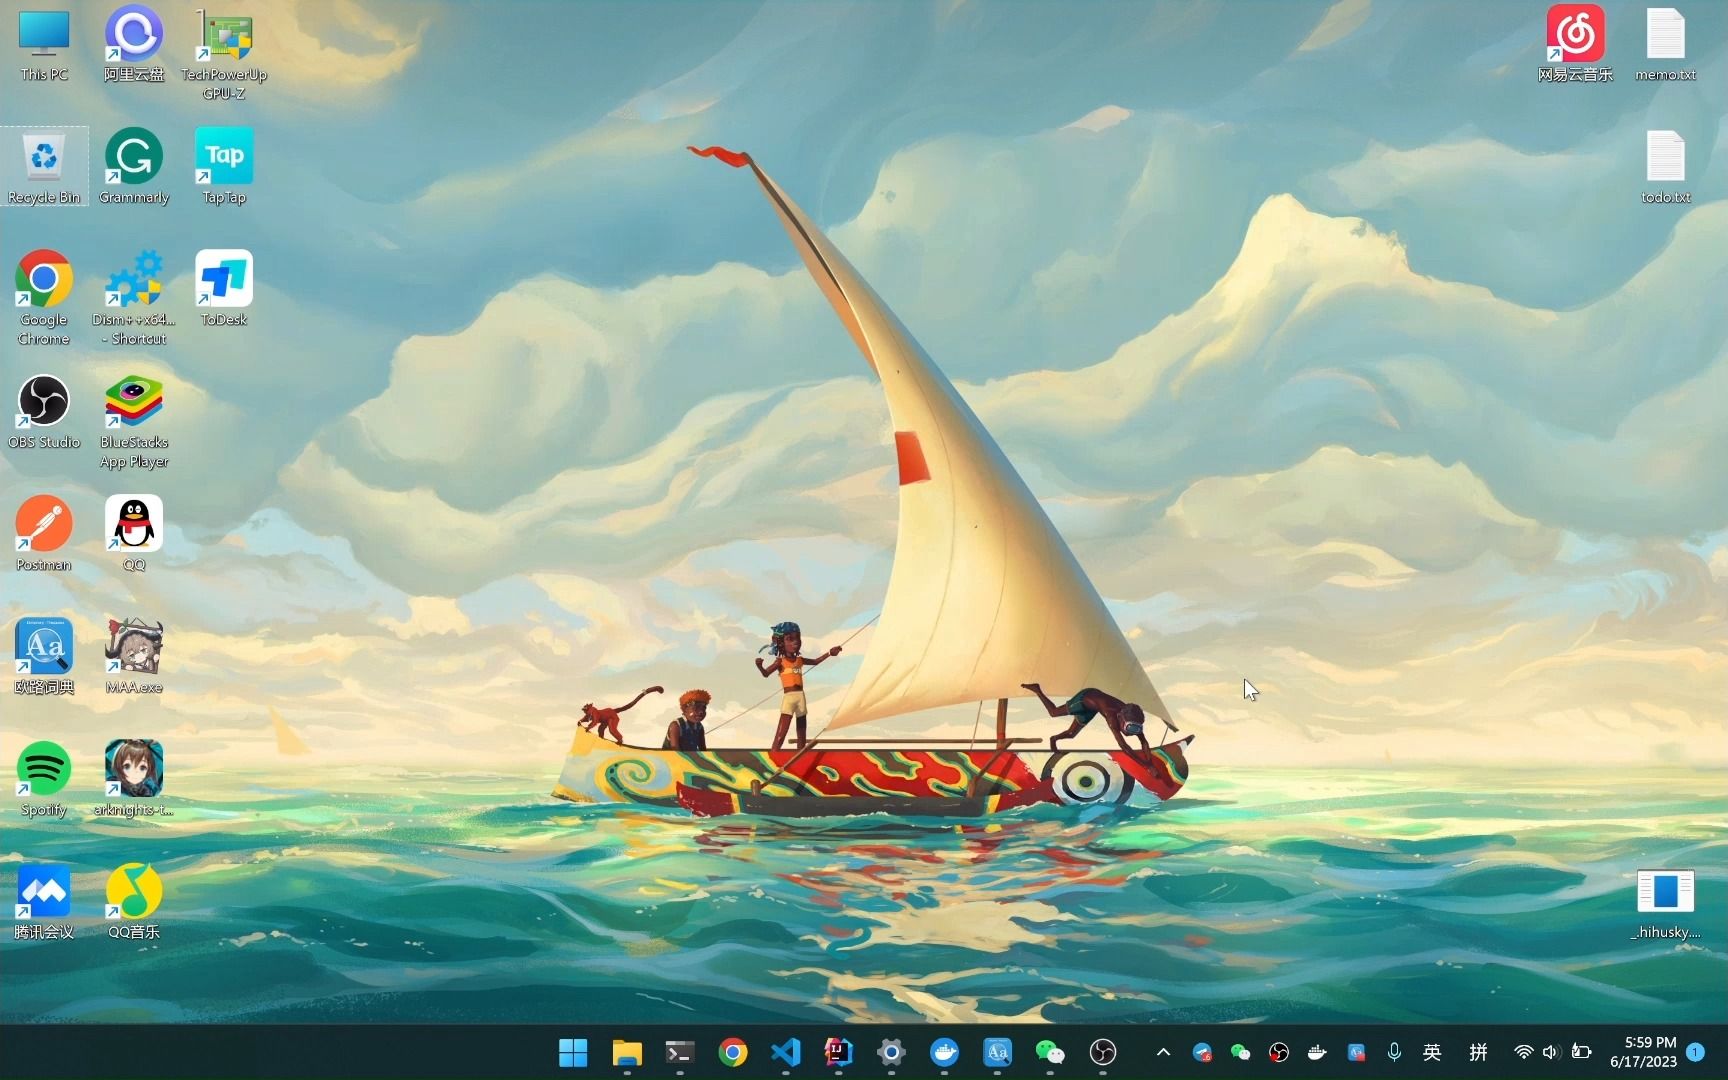Open OBS Studio from taskbar
This screenshot has height=1080, width=1728.
[1103, 1052]
